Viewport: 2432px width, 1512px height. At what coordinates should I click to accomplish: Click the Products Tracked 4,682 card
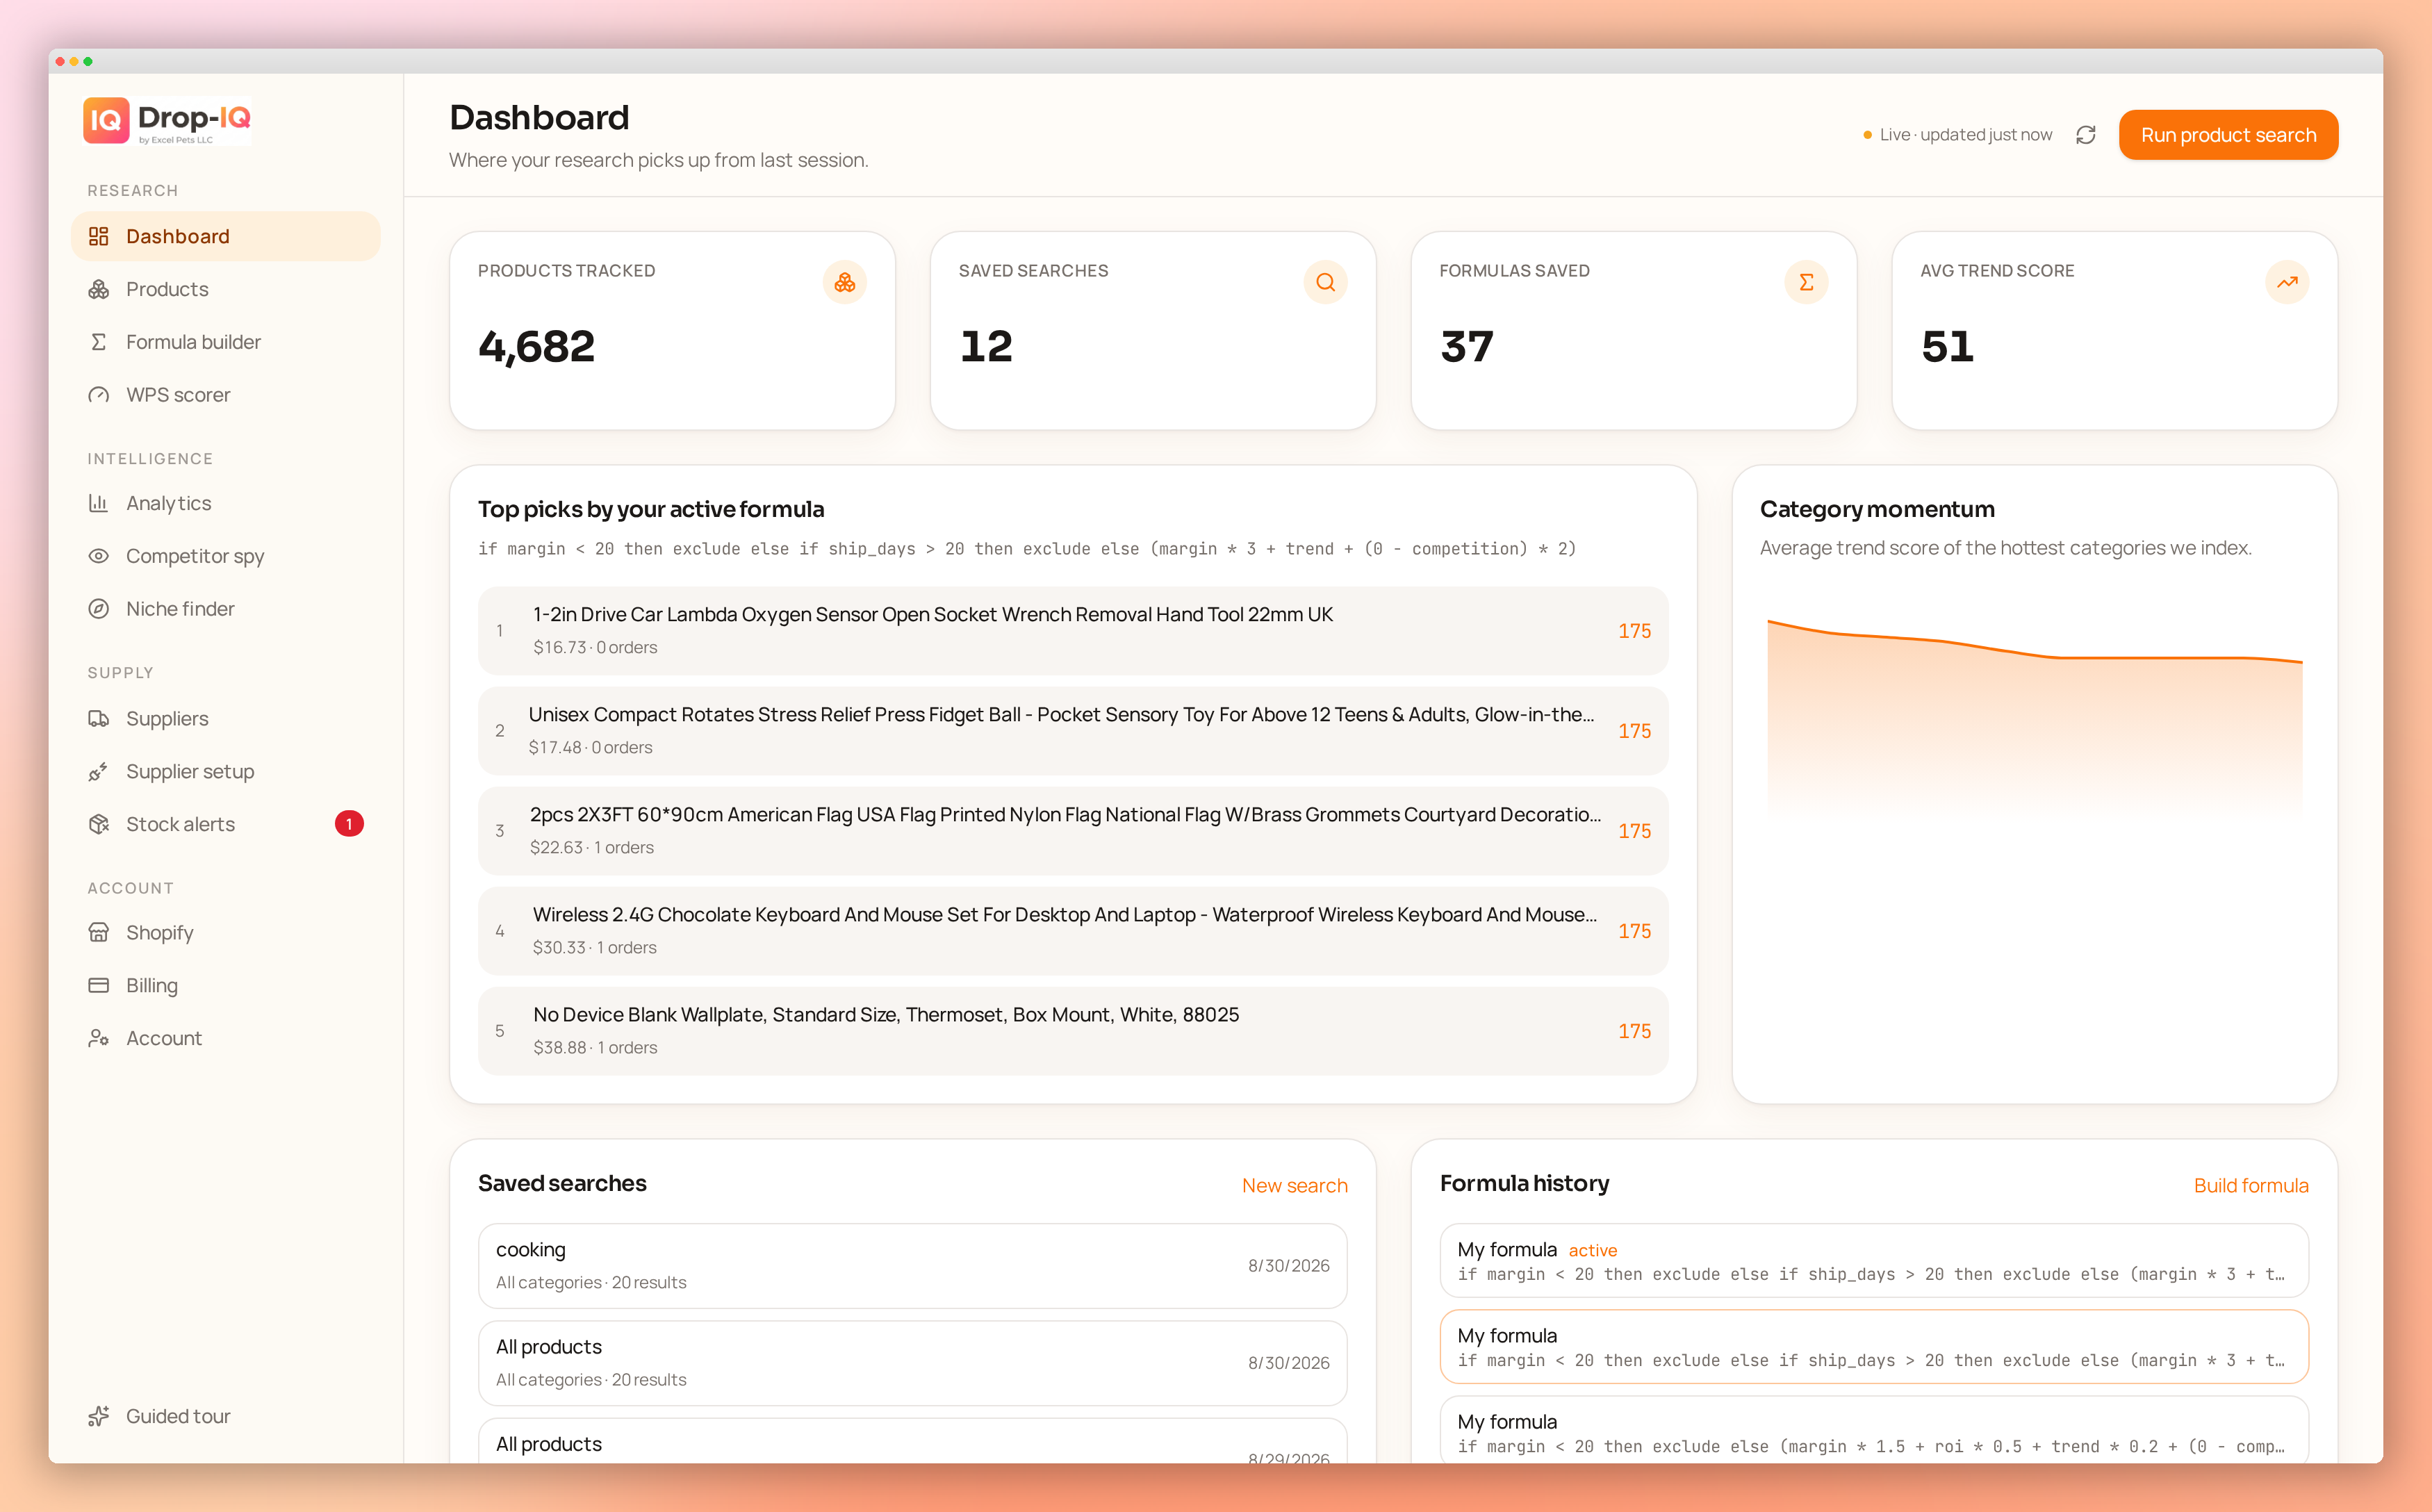pos(672,331)
